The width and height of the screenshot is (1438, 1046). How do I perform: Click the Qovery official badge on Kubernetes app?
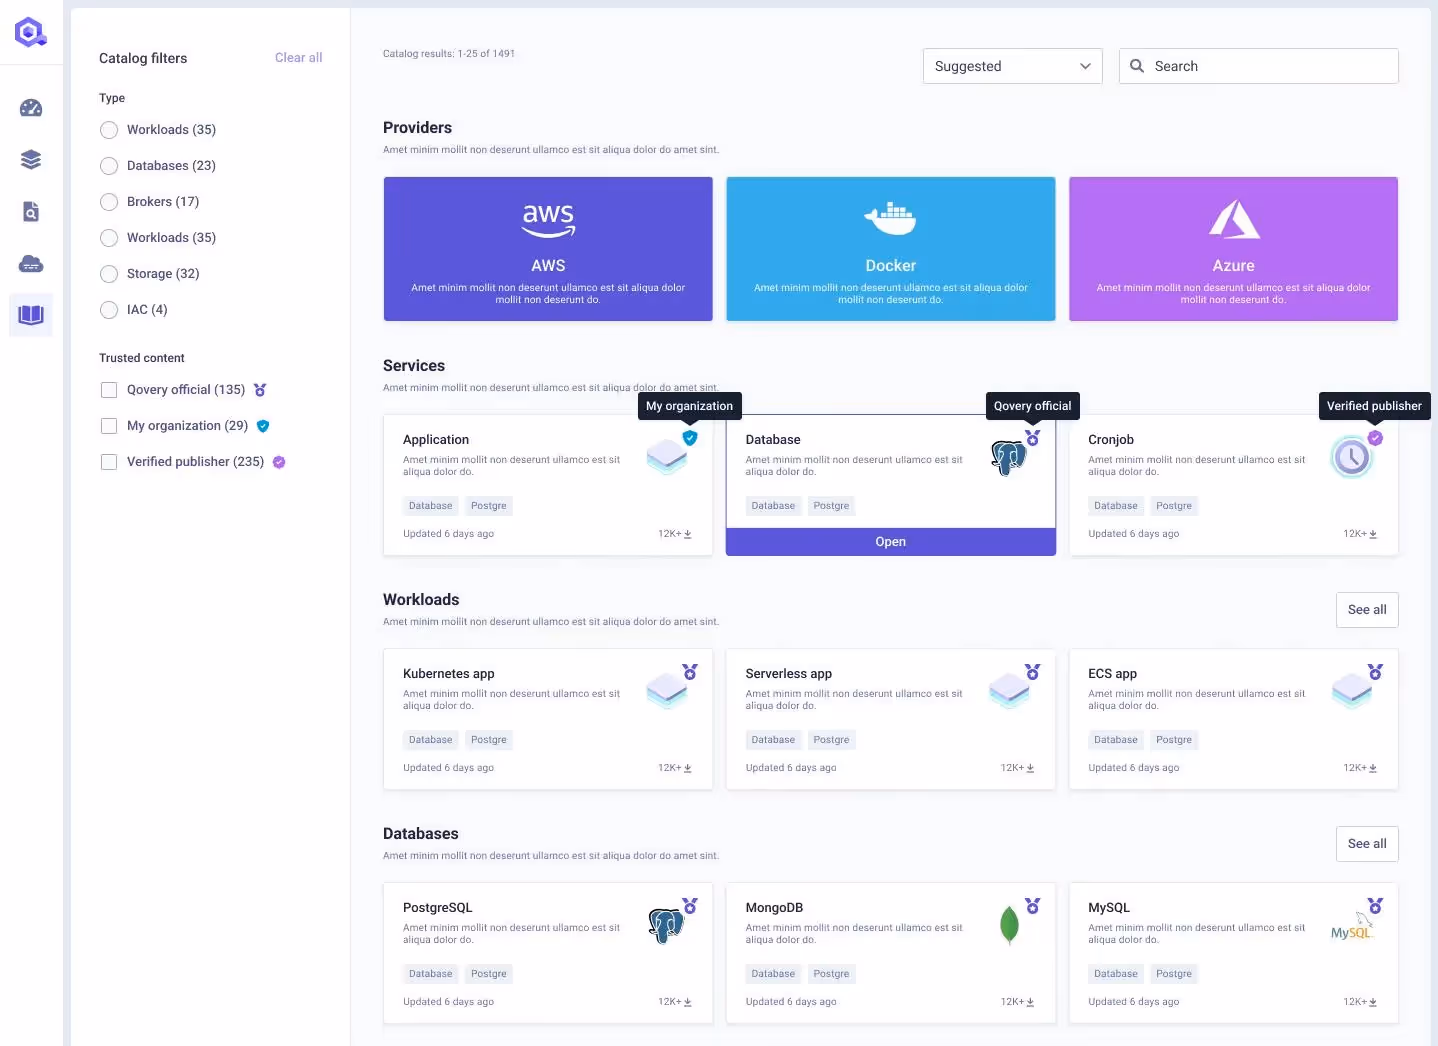(690, 672)
